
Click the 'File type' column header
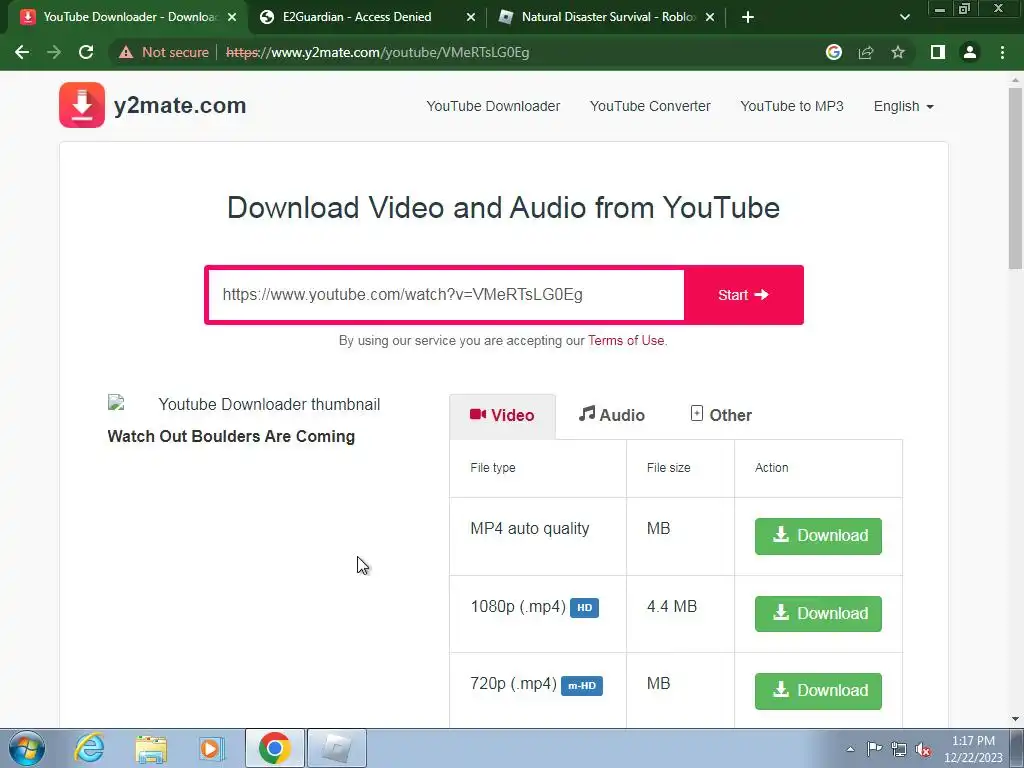[493, 468]
